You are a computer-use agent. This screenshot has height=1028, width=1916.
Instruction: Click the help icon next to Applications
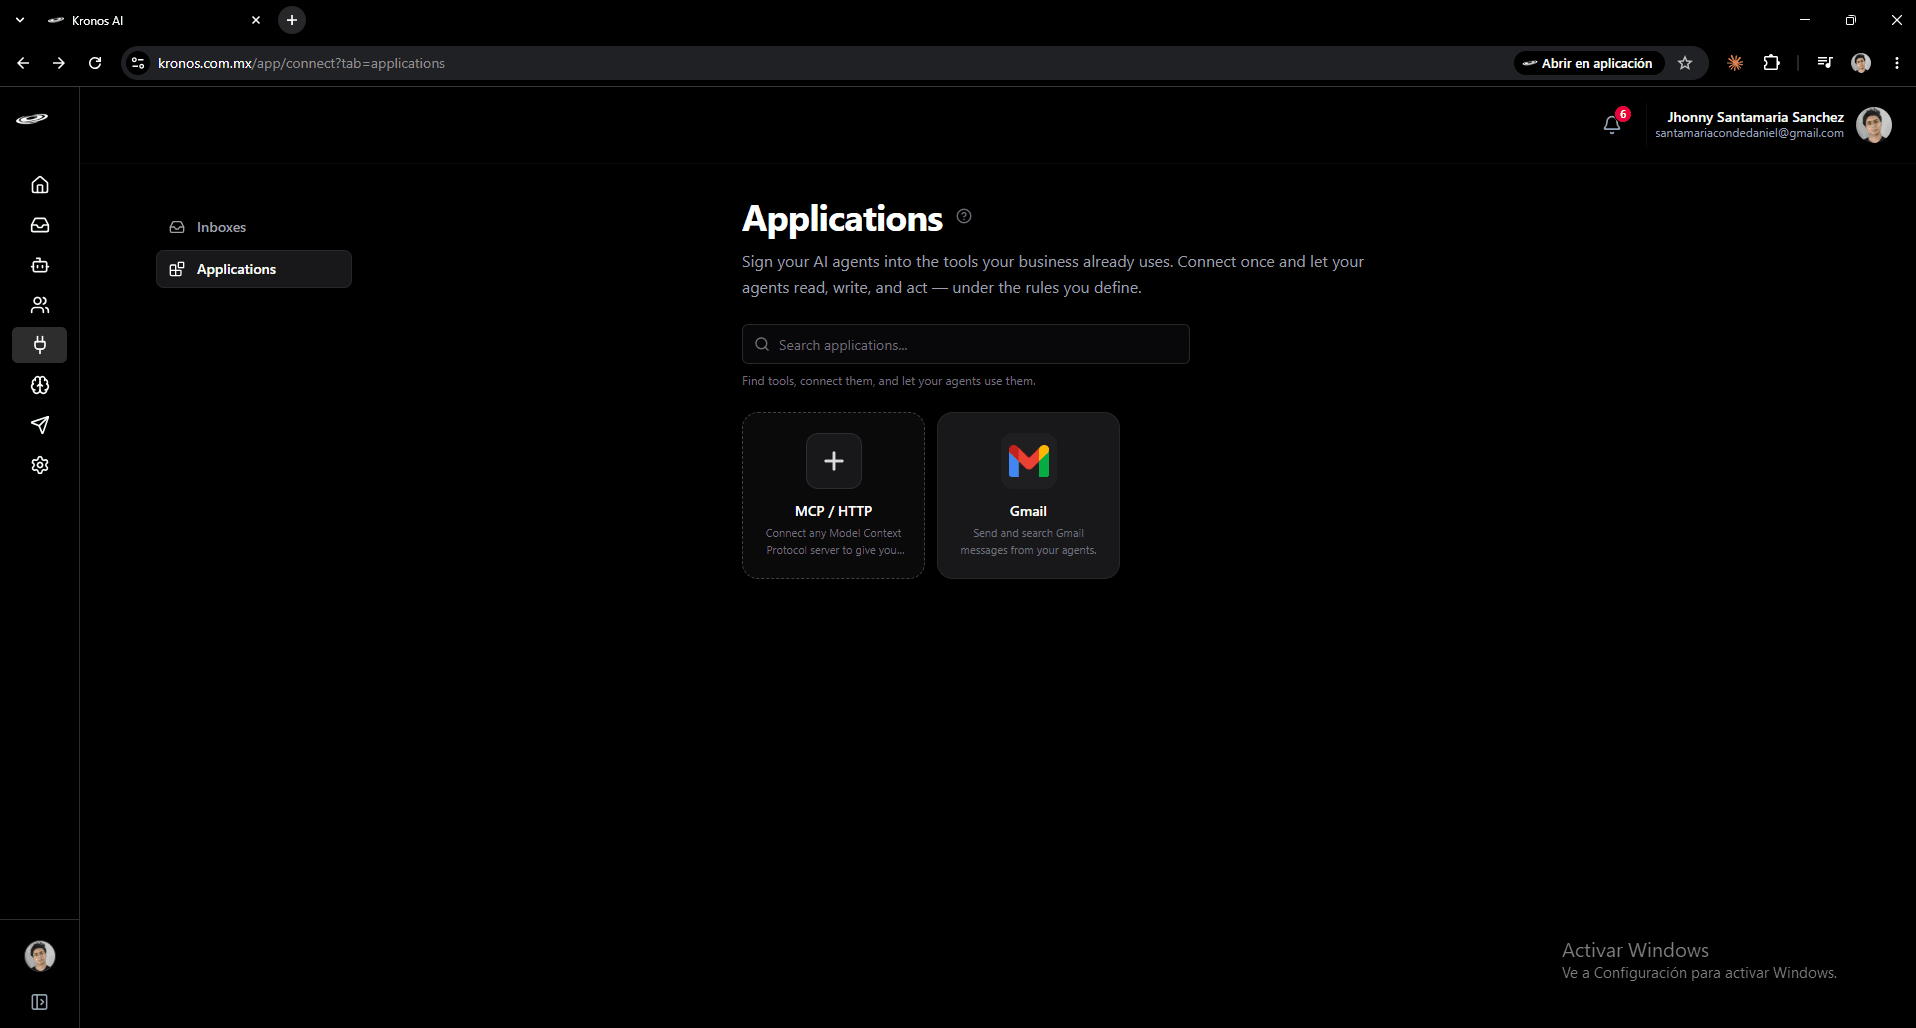[x=964, y=216]
